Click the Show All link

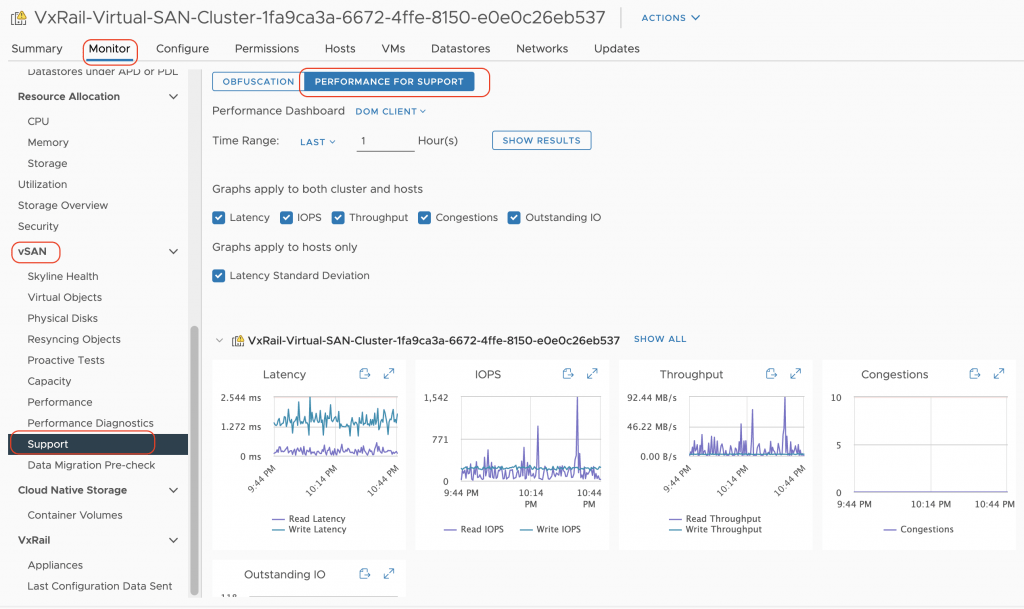(660, 340)
